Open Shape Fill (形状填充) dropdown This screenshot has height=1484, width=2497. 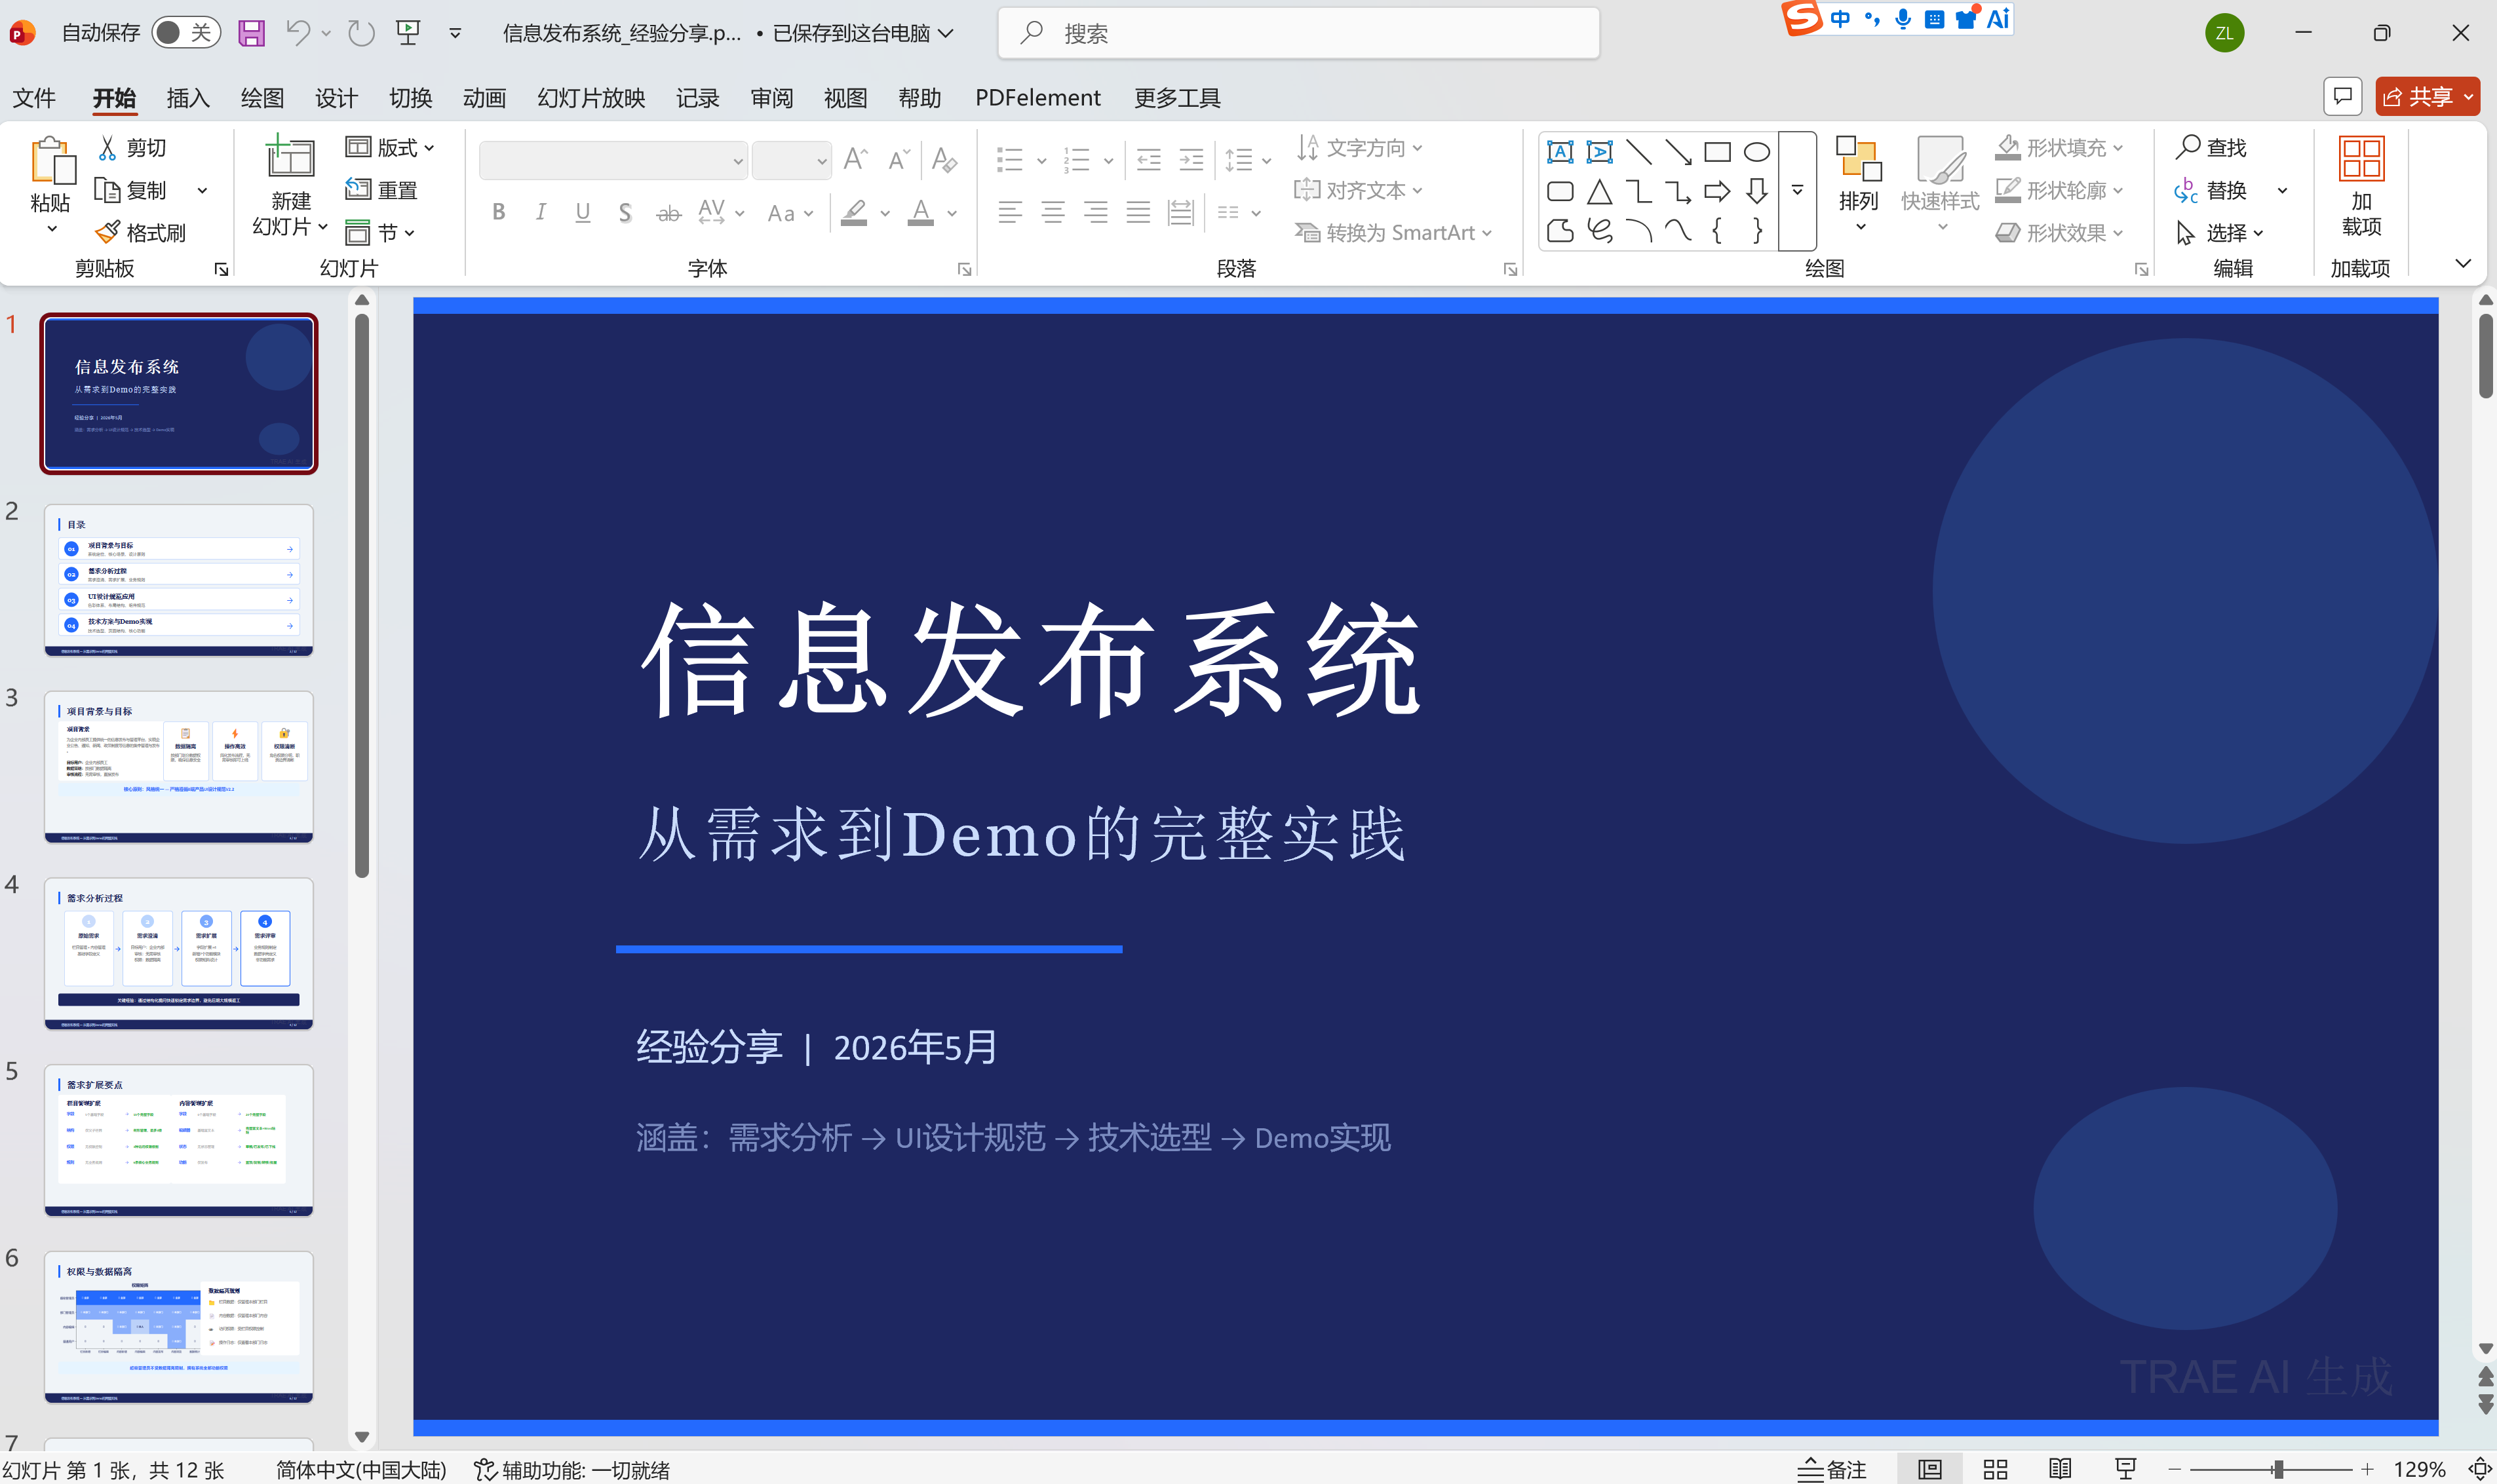click(x=2059, y=148)
